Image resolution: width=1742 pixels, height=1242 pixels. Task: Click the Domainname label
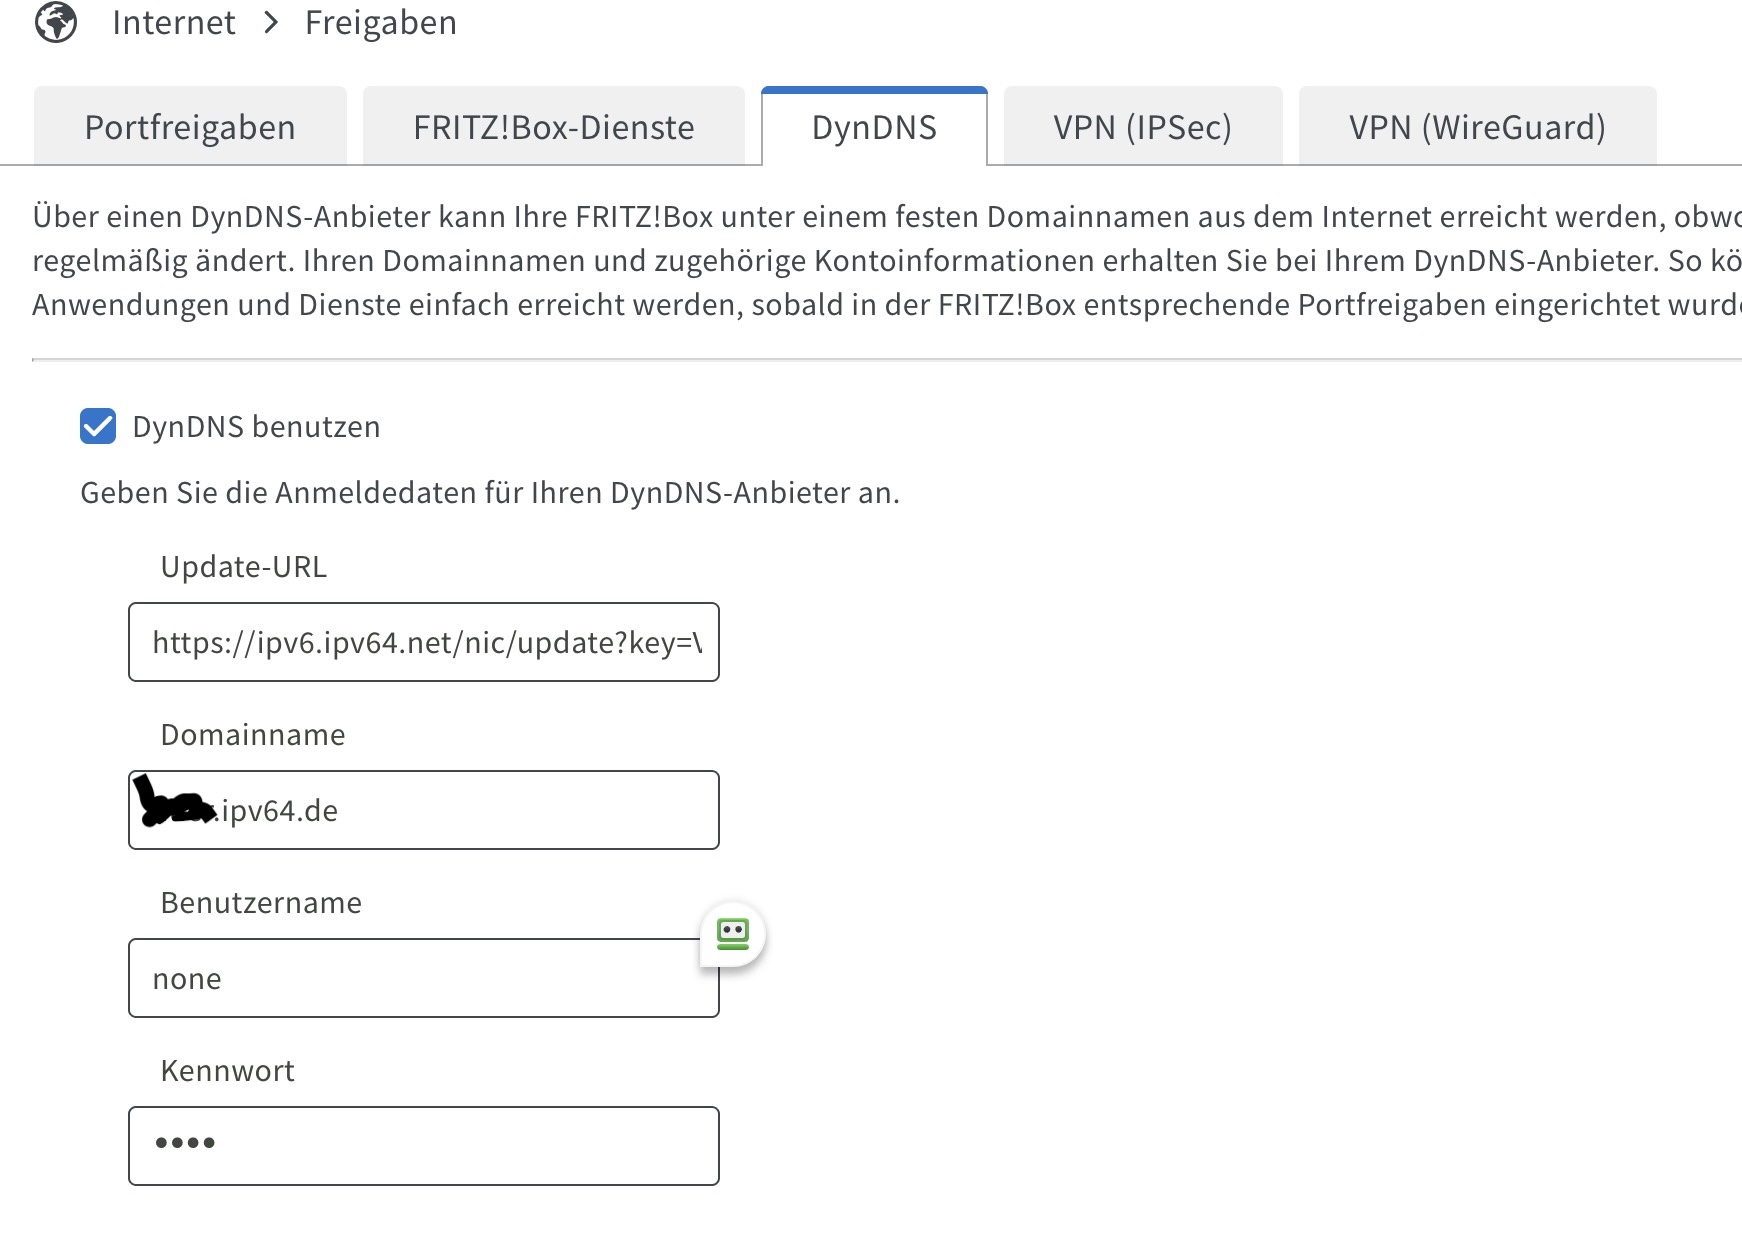point(253,735)
